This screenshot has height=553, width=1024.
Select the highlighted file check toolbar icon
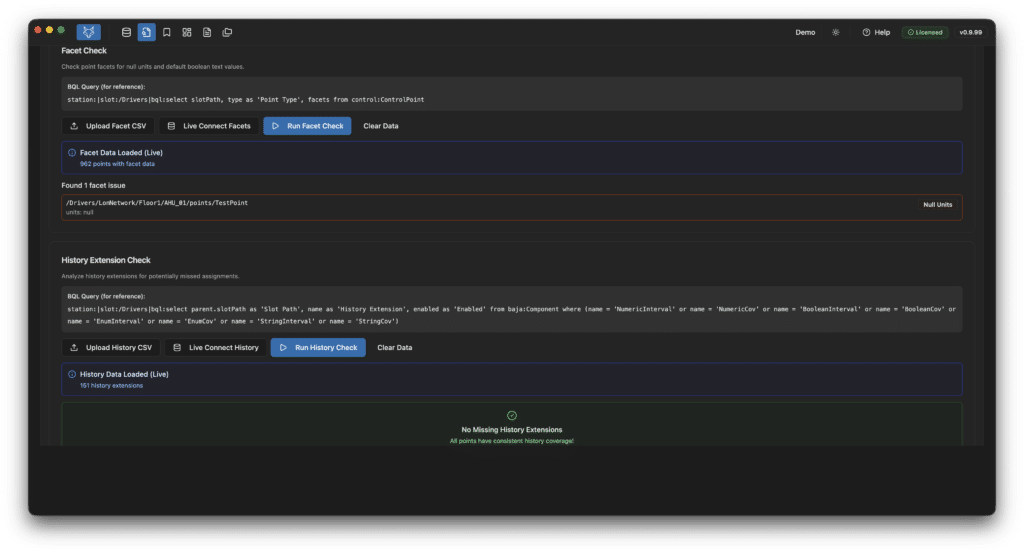click(x=146, y=32)
